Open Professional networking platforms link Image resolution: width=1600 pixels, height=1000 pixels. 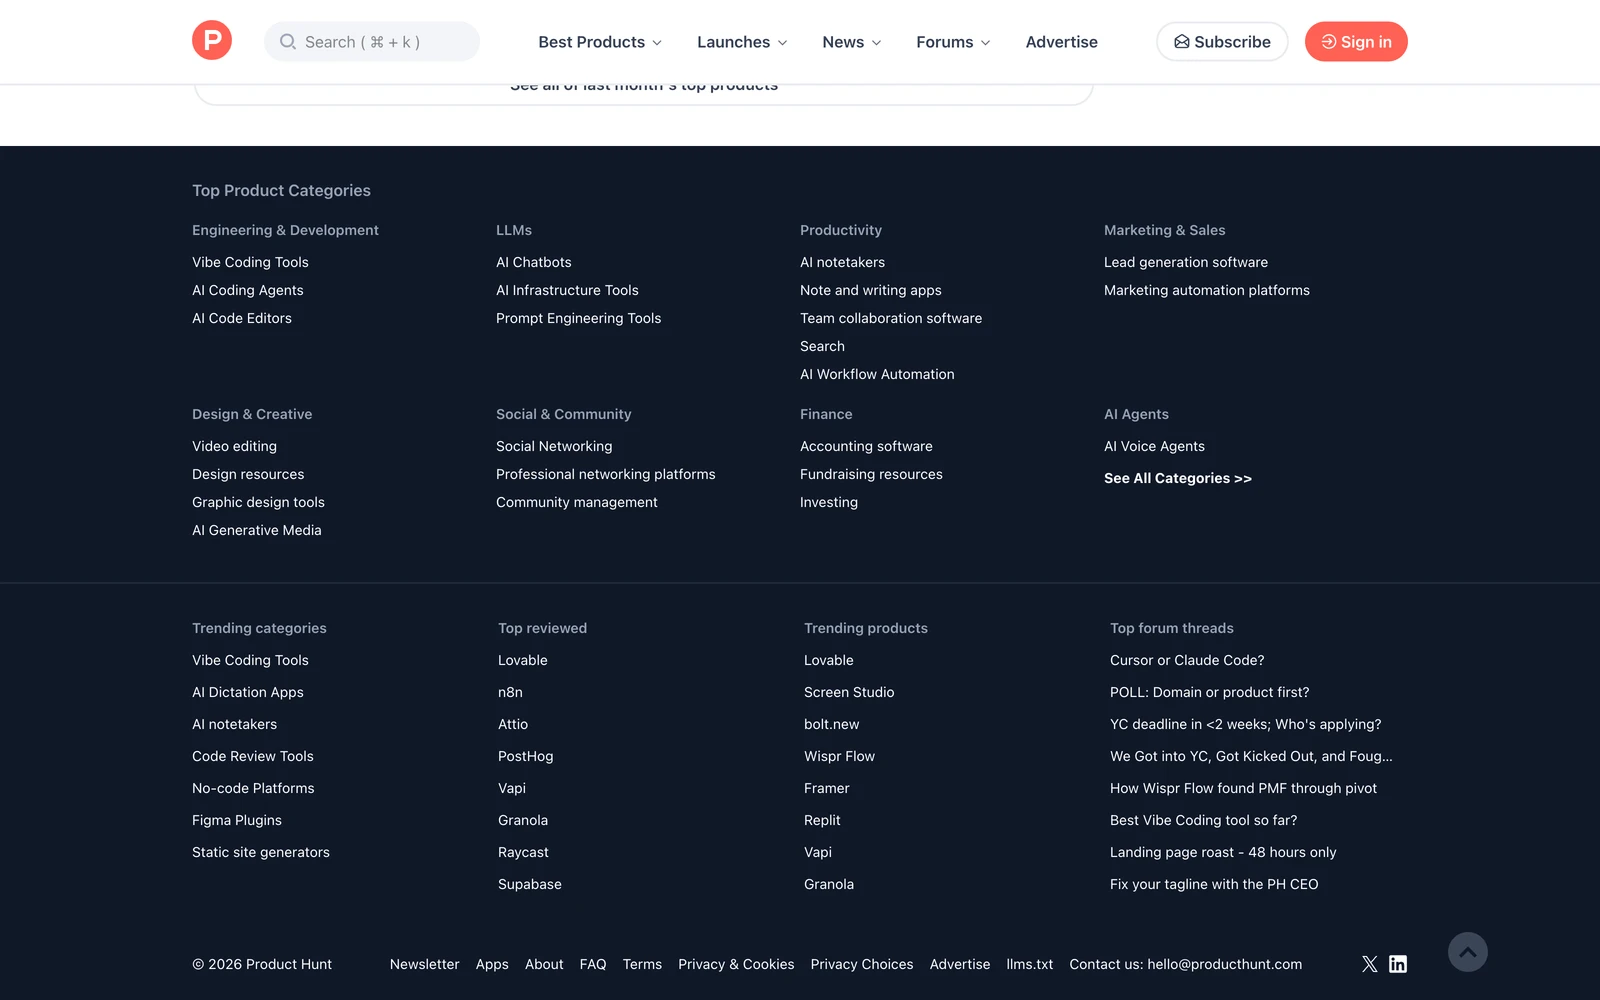(606, 474)
